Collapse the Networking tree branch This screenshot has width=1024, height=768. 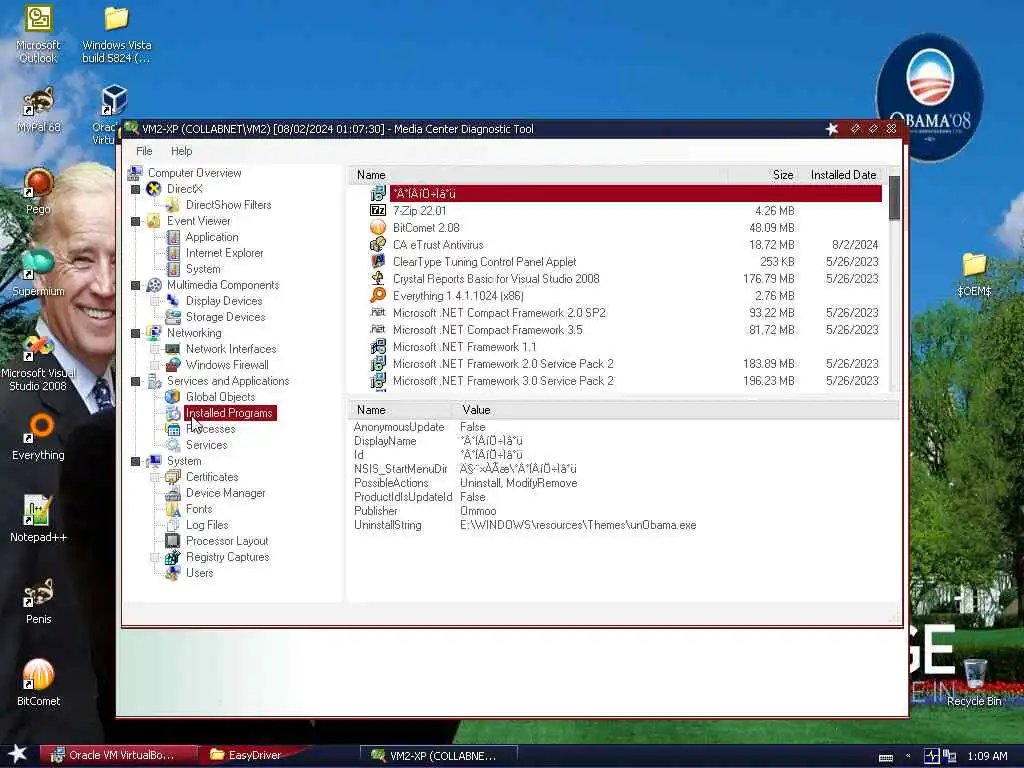(x=136, y=333)
